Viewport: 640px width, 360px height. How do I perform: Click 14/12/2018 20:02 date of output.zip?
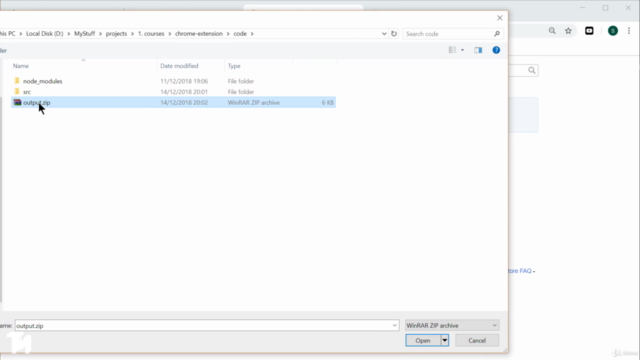[184, 102]
